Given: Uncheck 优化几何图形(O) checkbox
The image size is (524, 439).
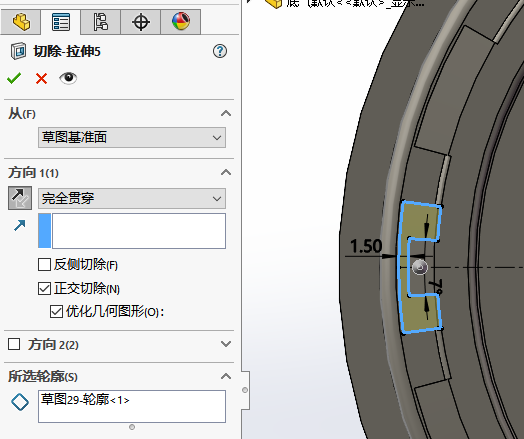Looking at the screenshot, I should tap(56, 312).
